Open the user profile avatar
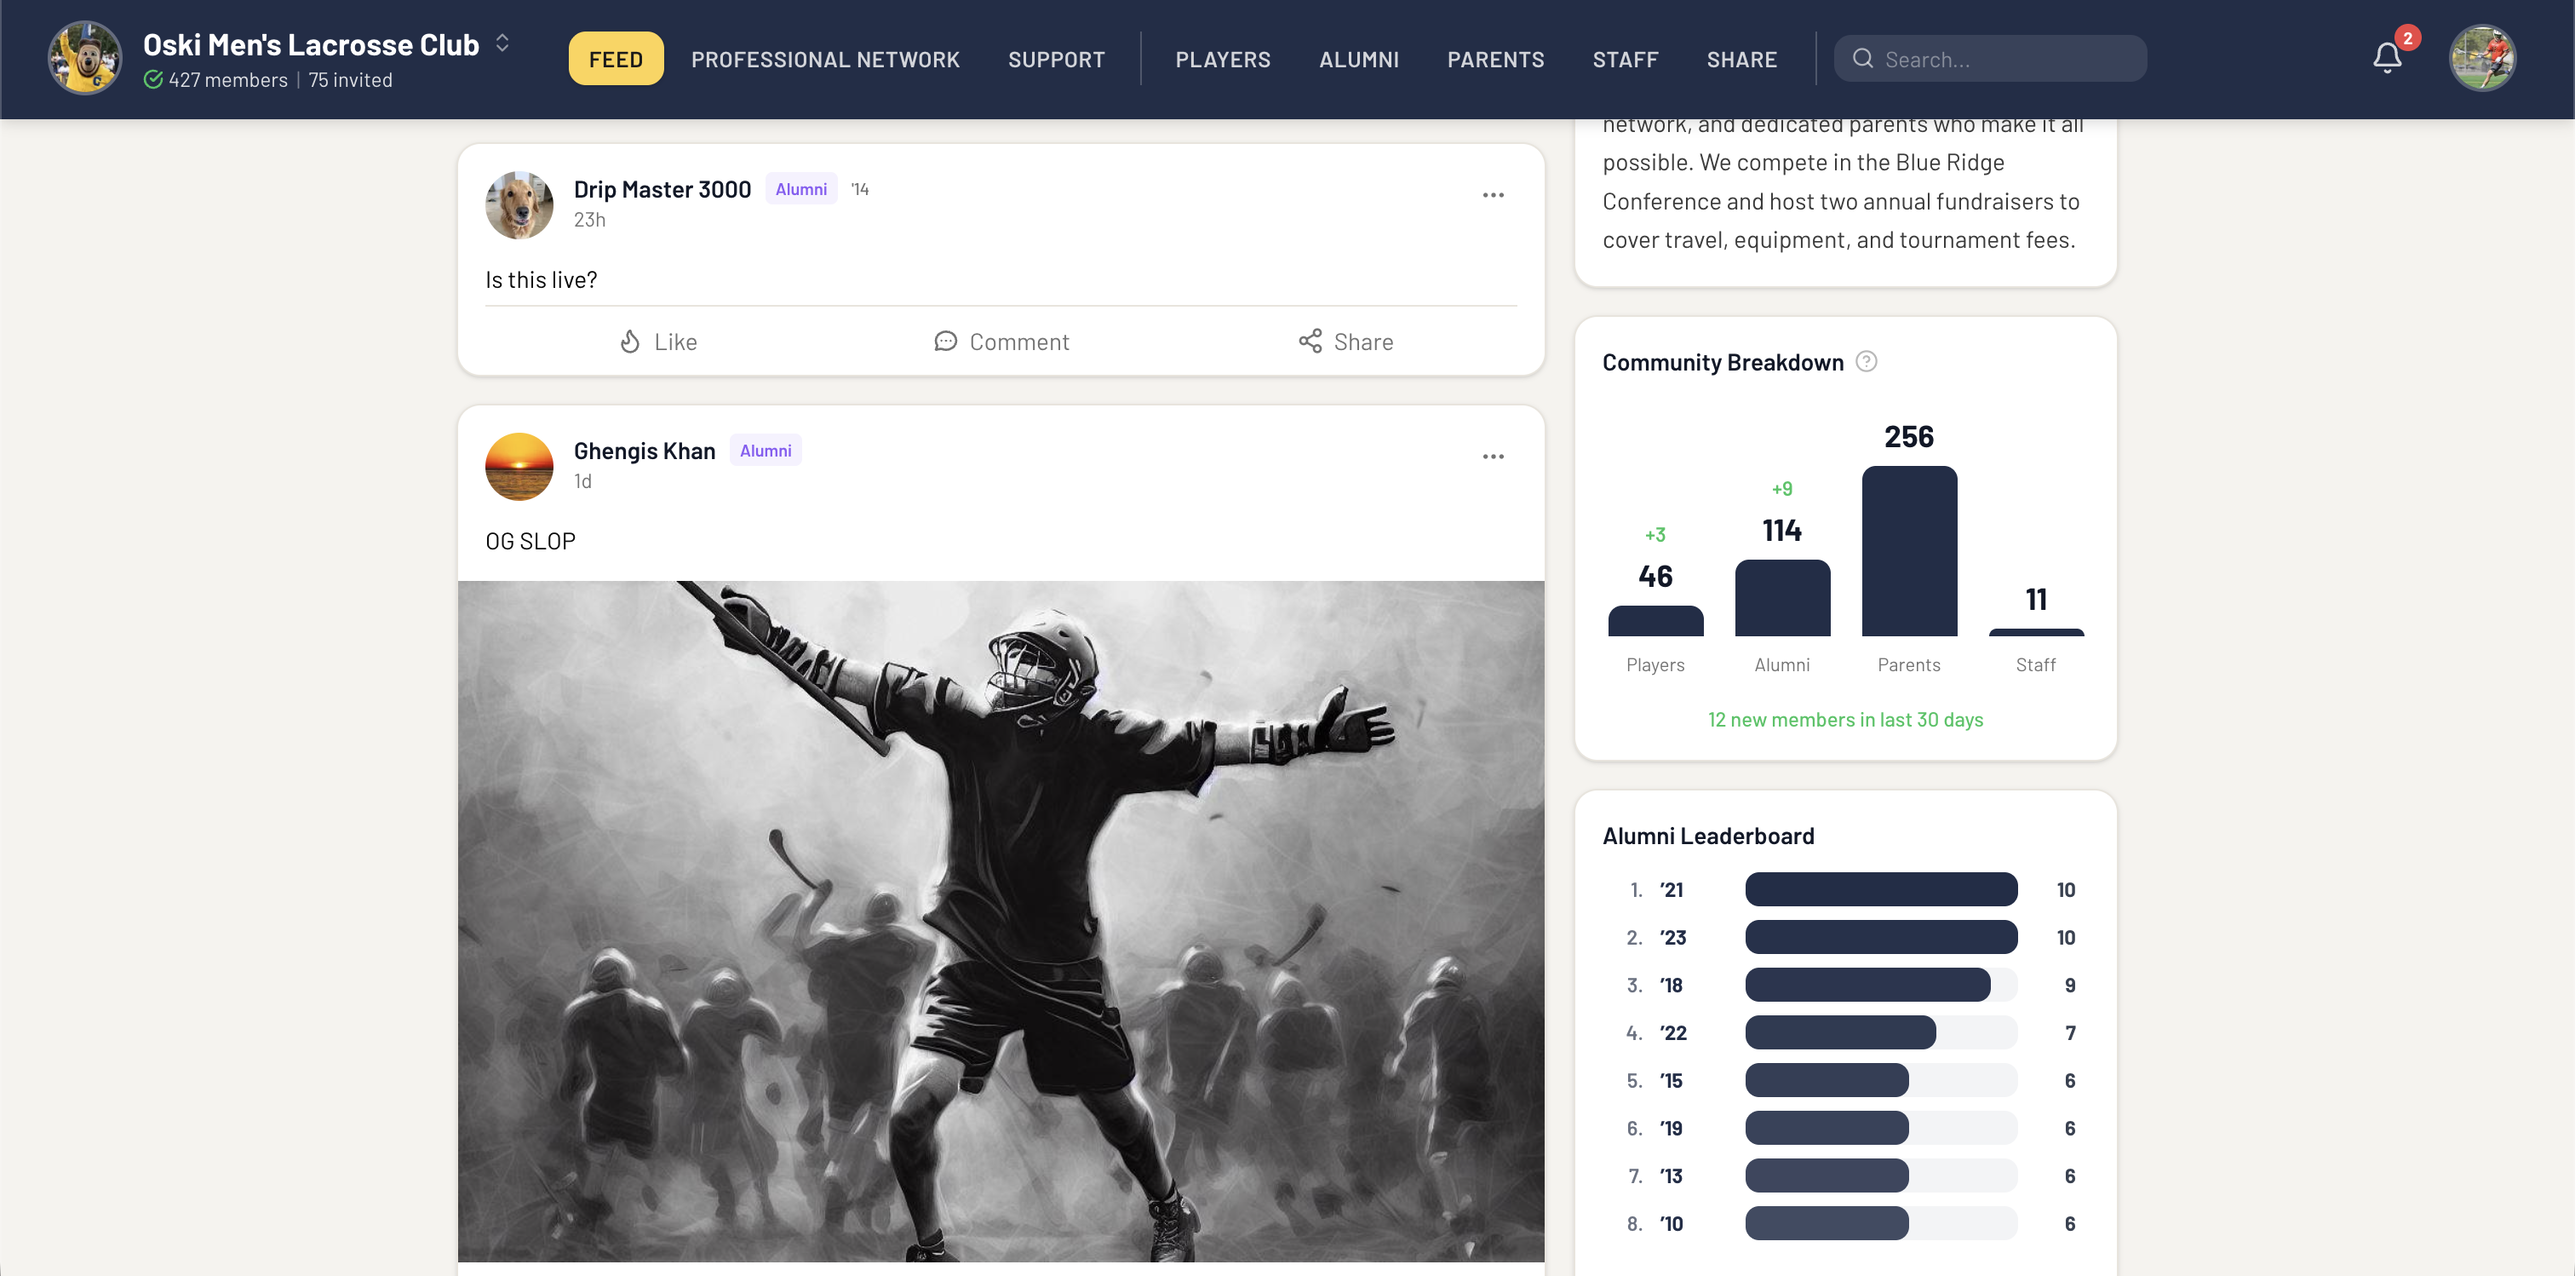The height and width of the screenshot is (1276, 2575). 2481,59
